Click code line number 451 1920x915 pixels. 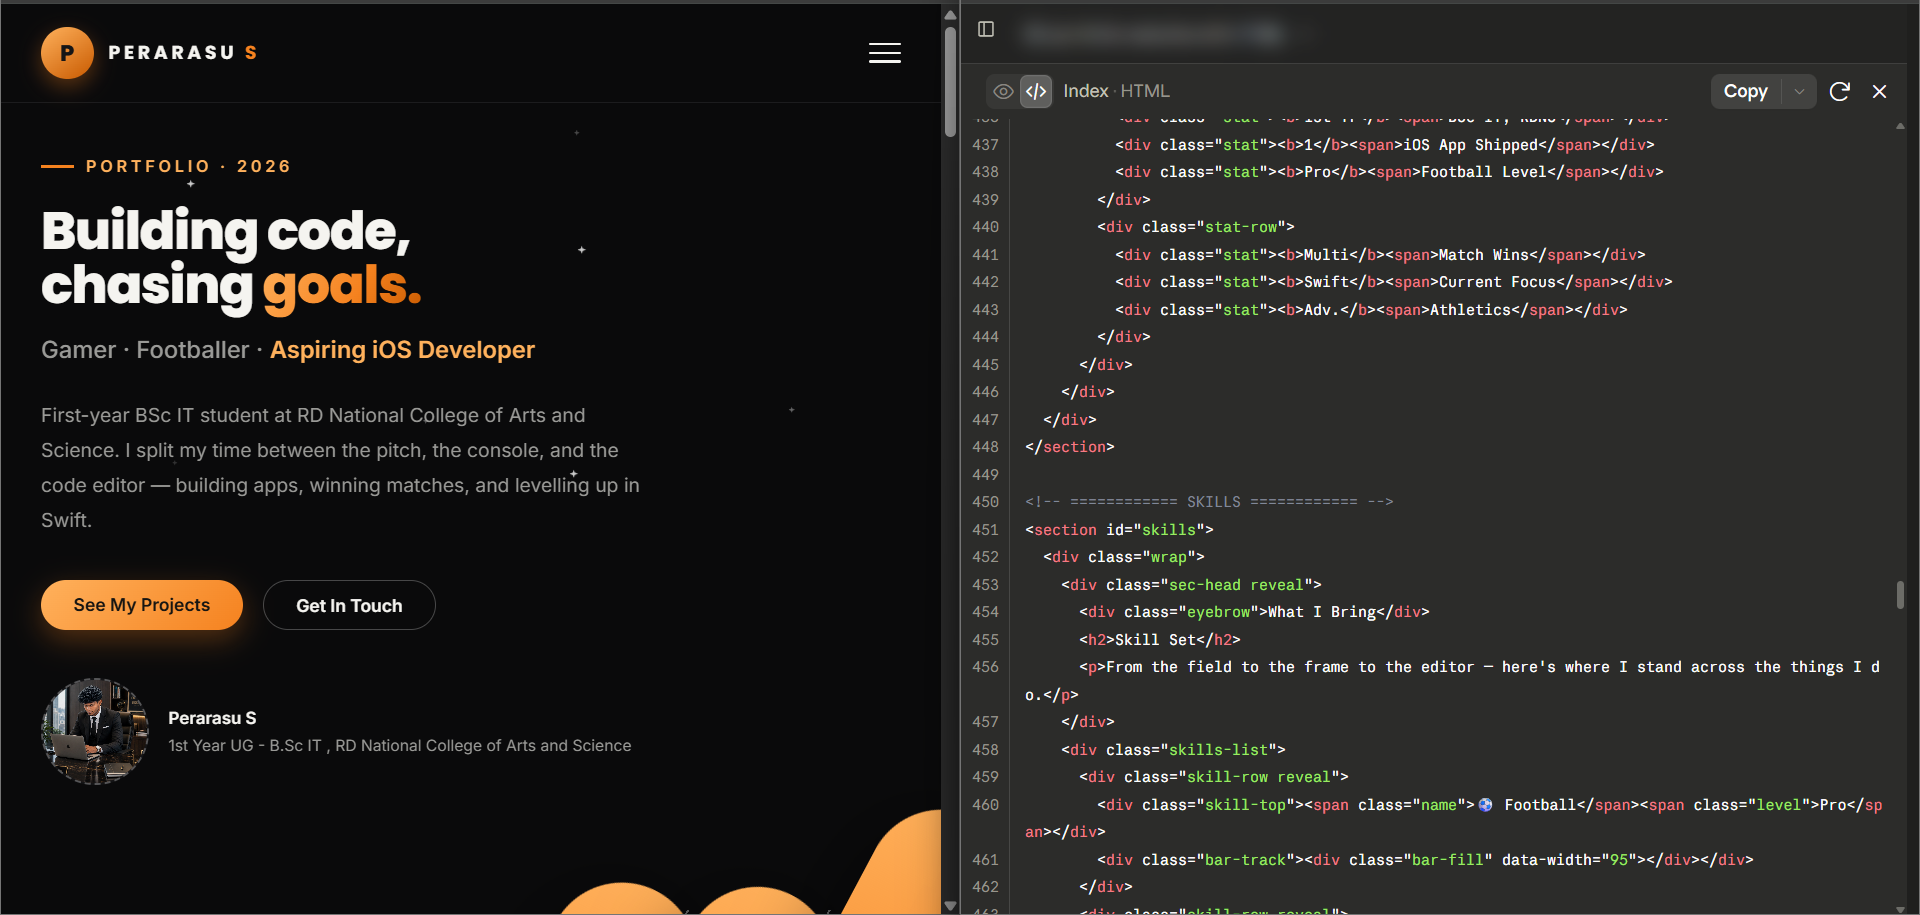point(985,530)
